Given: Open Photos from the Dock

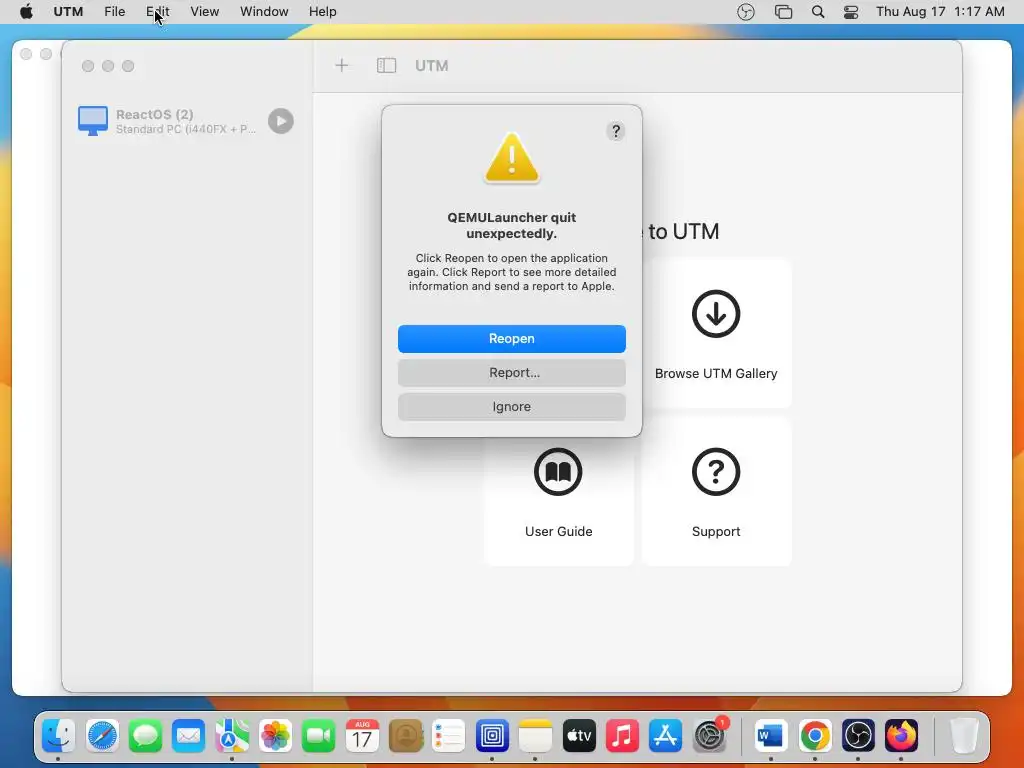Looking at the screenshot, I should pyautogui.click(x=276, y=736).
